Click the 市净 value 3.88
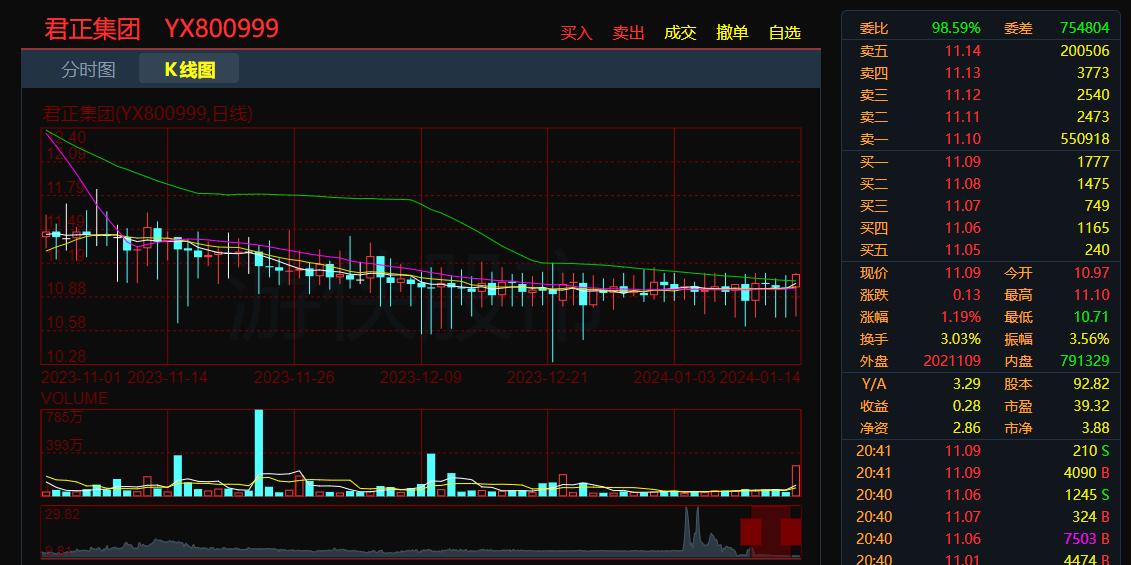1131x565 pixels. [x=1095, y=428]
